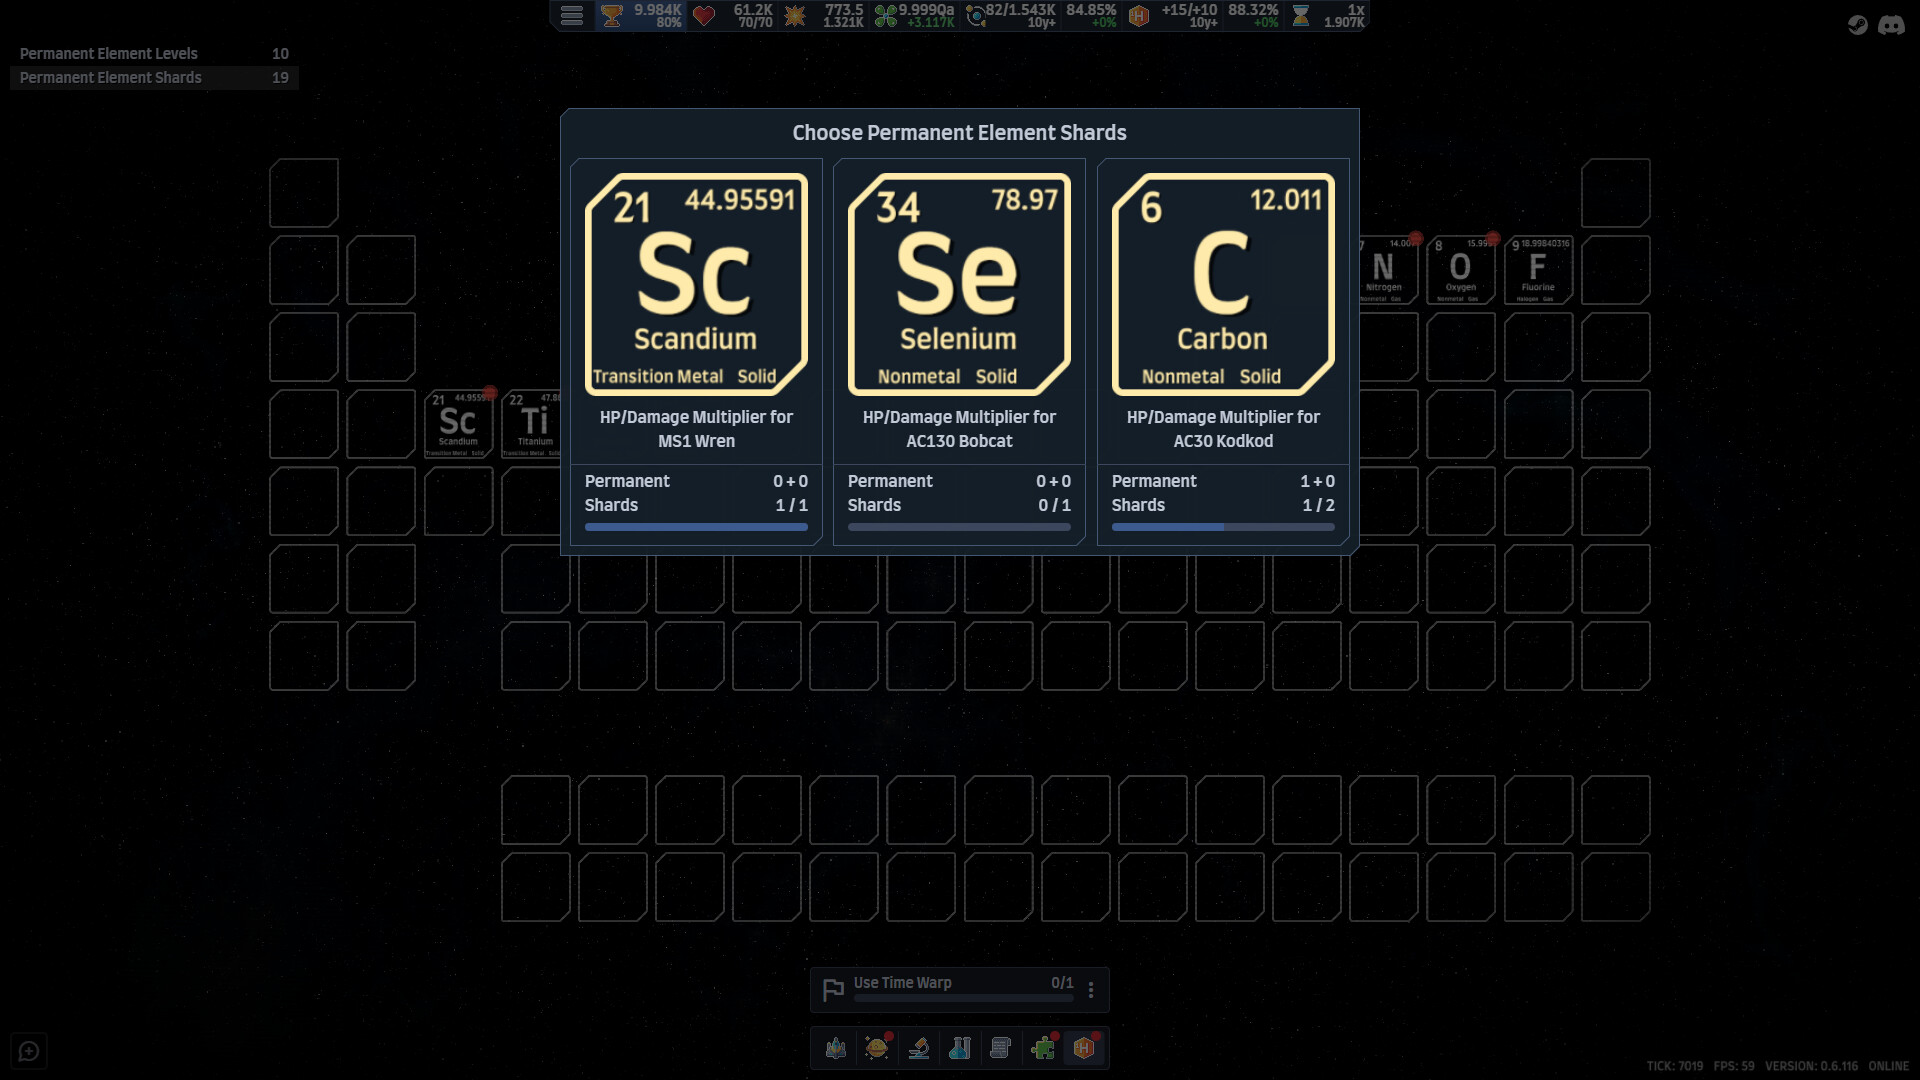
Task: Open Discord via the top-right icon
Action: point(1893,25)
